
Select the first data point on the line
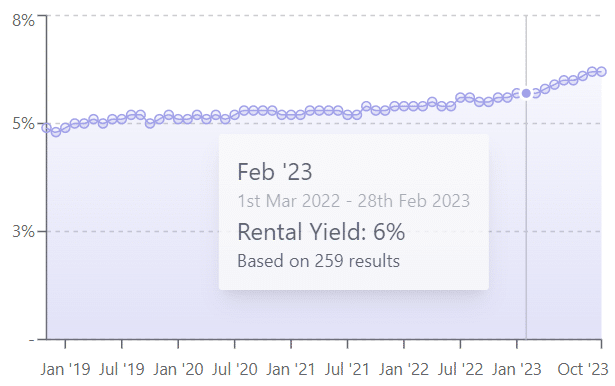(47, 128)
